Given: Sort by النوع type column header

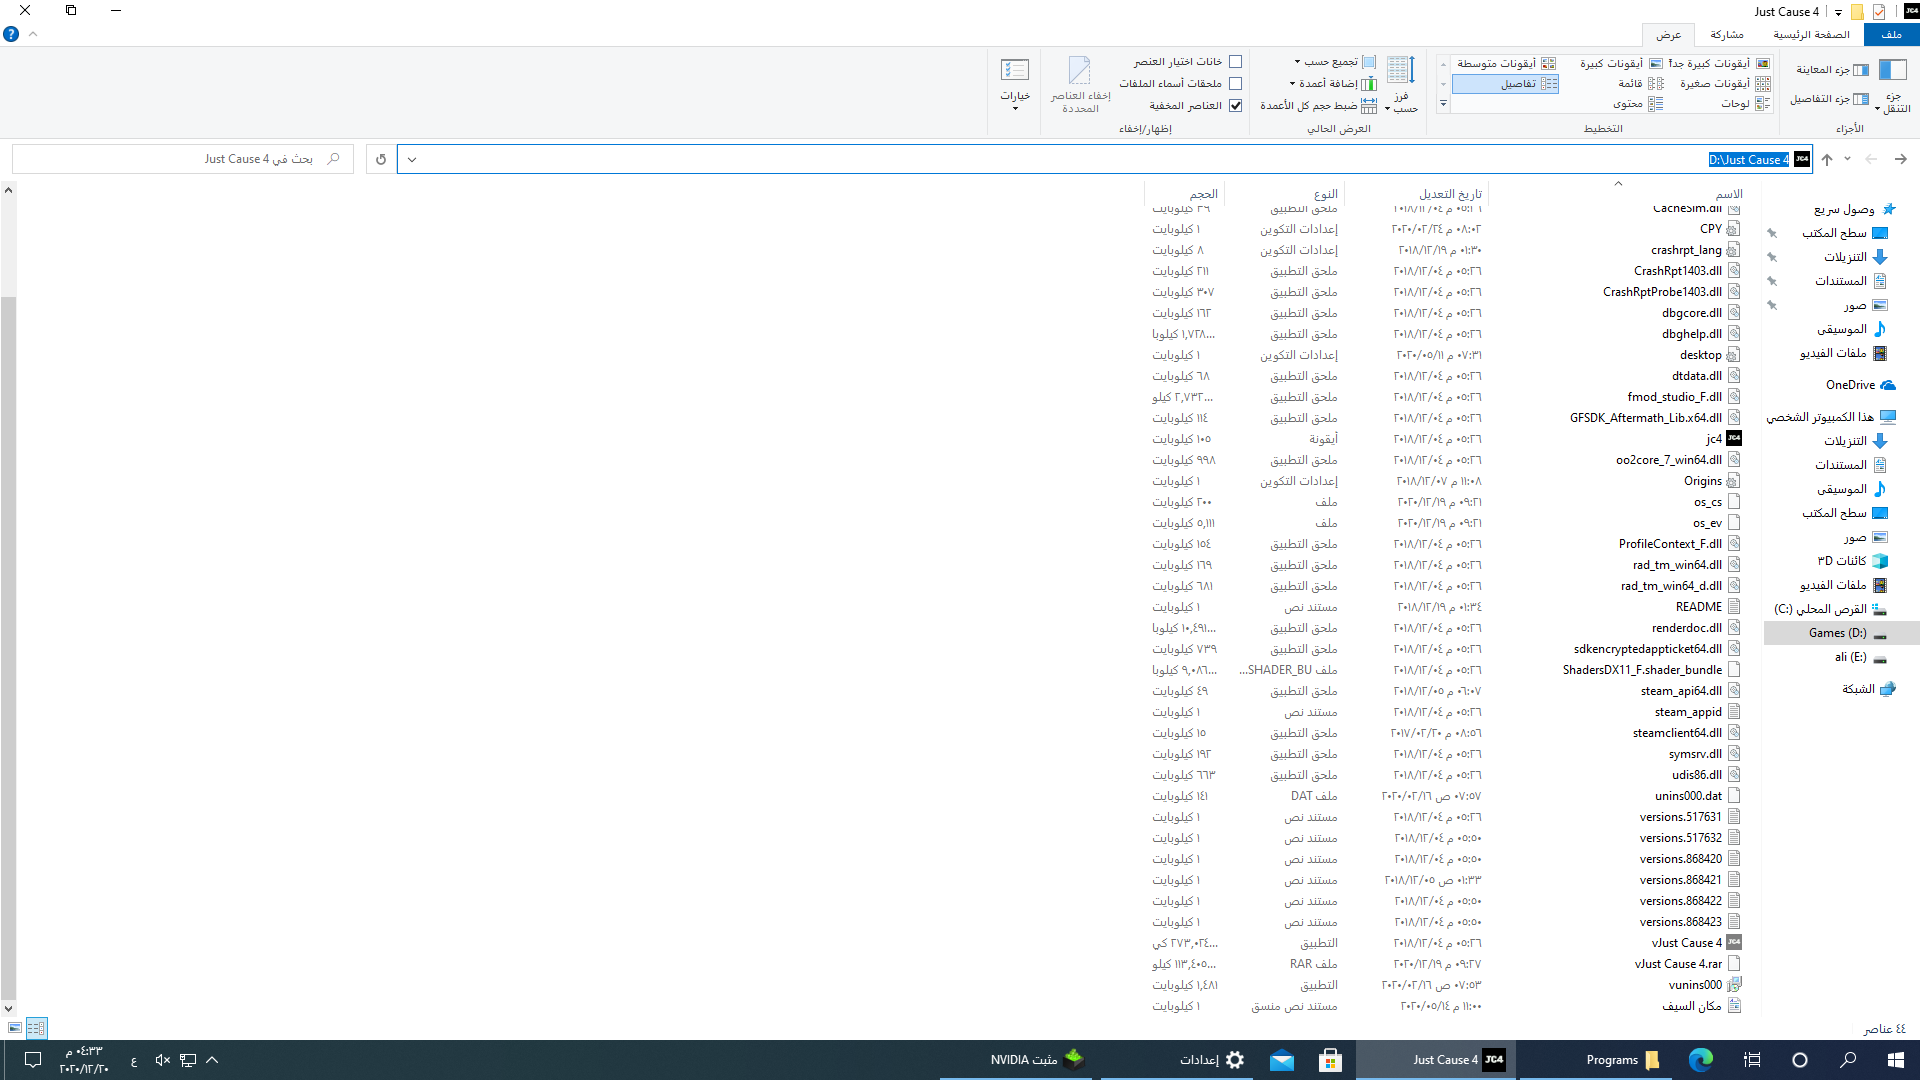Looking at the screenshot, I should 1284,194.
